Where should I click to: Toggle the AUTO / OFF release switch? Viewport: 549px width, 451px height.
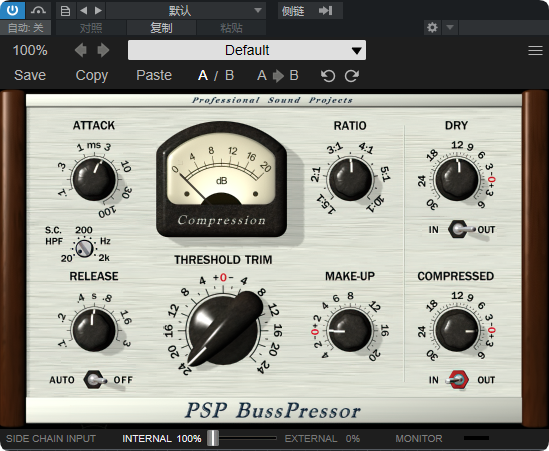[x=95, y=380]
